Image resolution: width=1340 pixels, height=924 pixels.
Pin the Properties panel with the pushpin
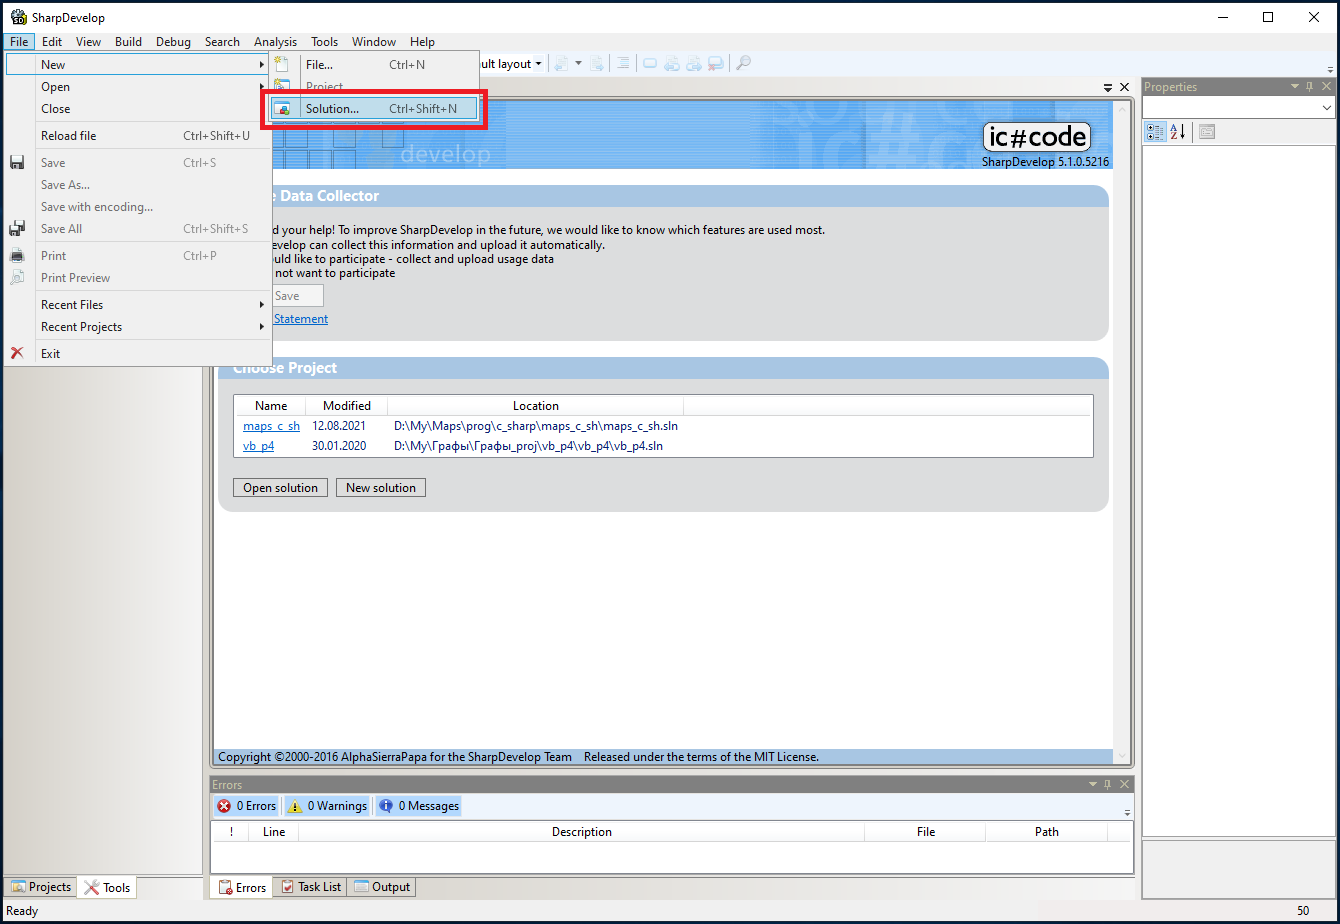(x=1310, y=87)
